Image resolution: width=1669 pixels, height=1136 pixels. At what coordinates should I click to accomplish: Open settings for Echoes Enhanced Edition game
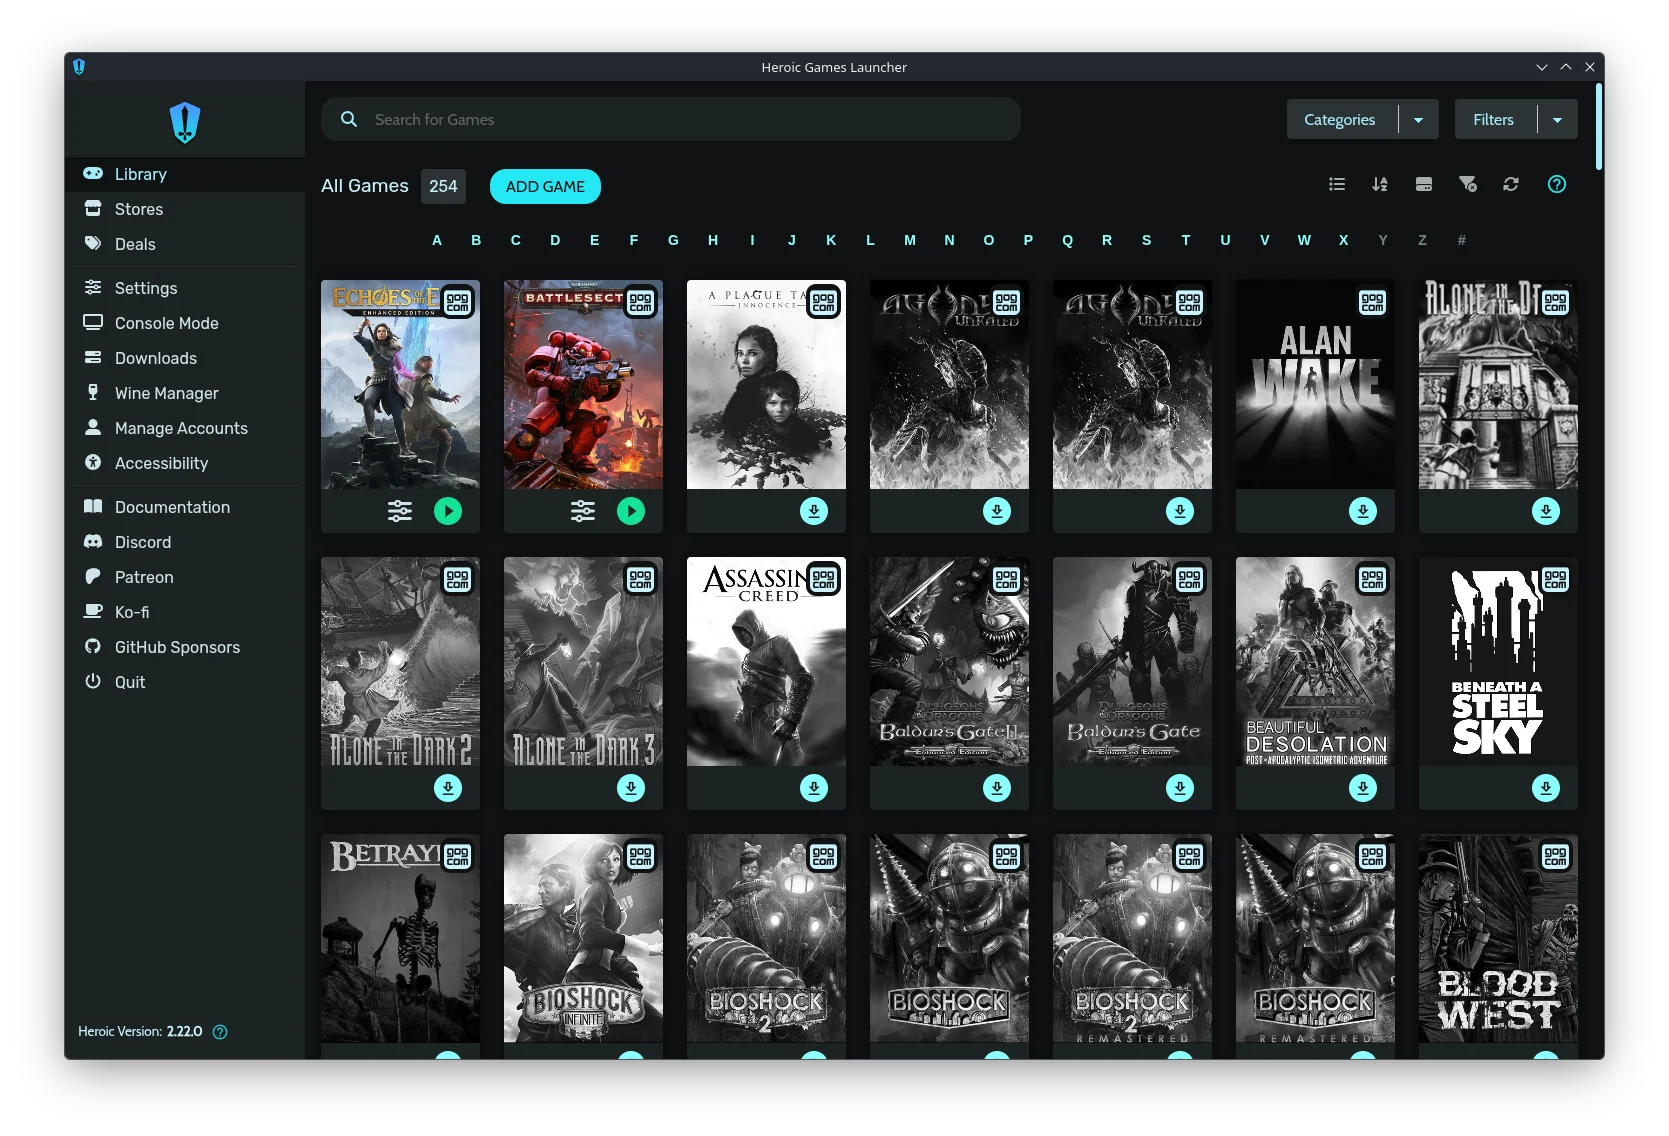tap(400, 511)
